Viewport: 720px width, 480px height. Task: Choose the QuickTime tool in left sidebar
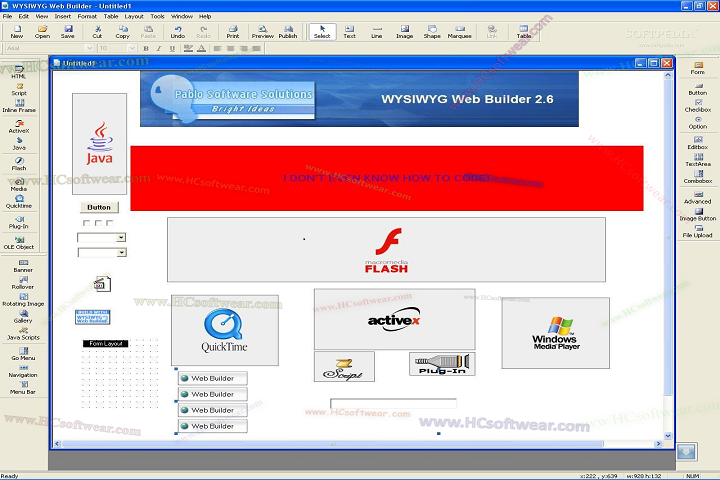pos(19,202)
